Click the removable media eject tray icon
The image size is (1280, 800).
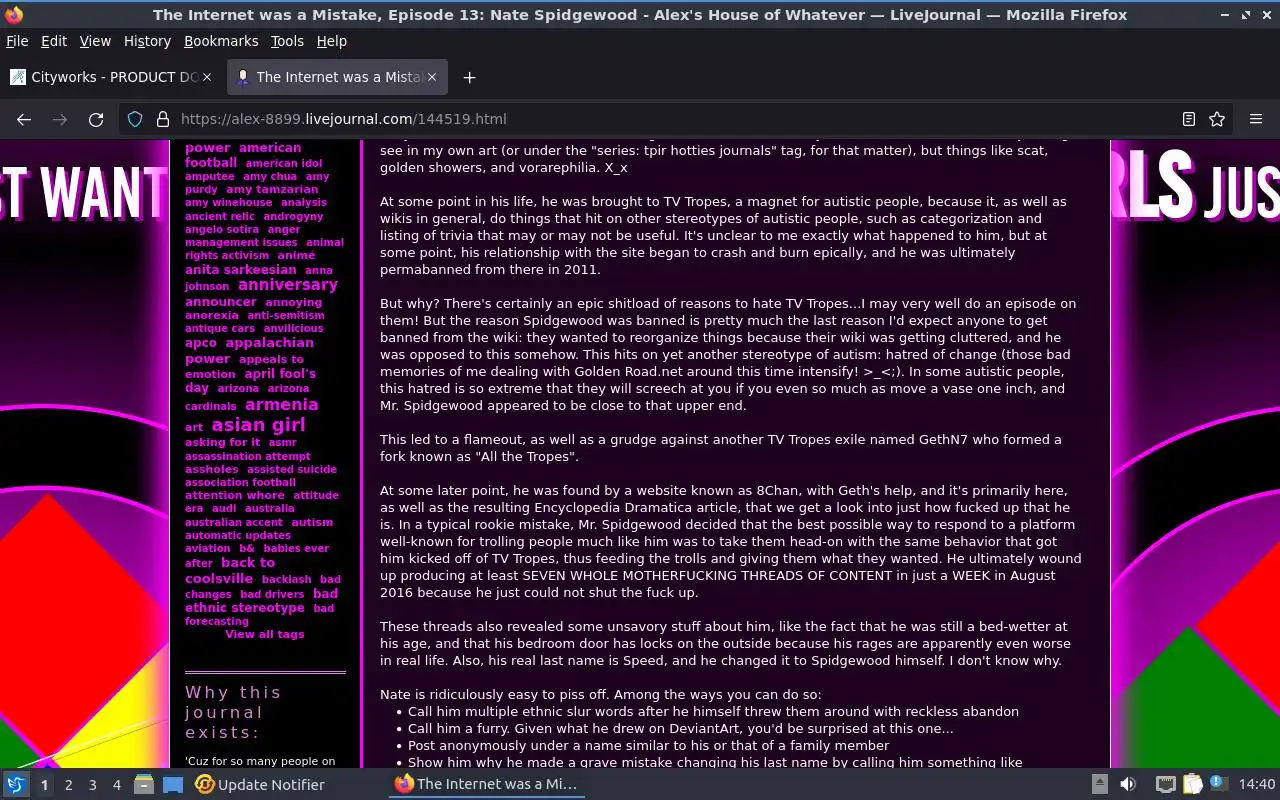pos(1099,785)
